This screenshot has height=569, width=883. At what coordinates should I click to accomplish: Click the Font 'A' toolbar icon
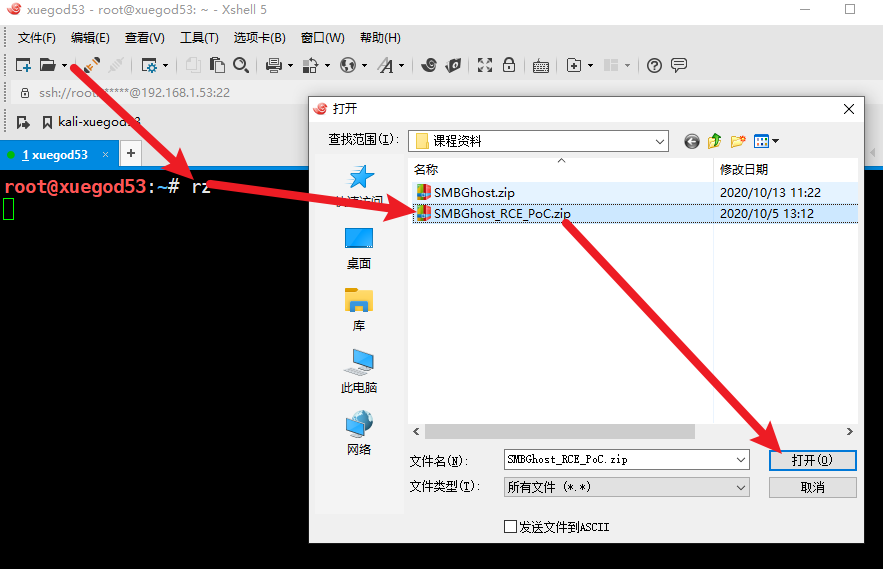(385, 65)
